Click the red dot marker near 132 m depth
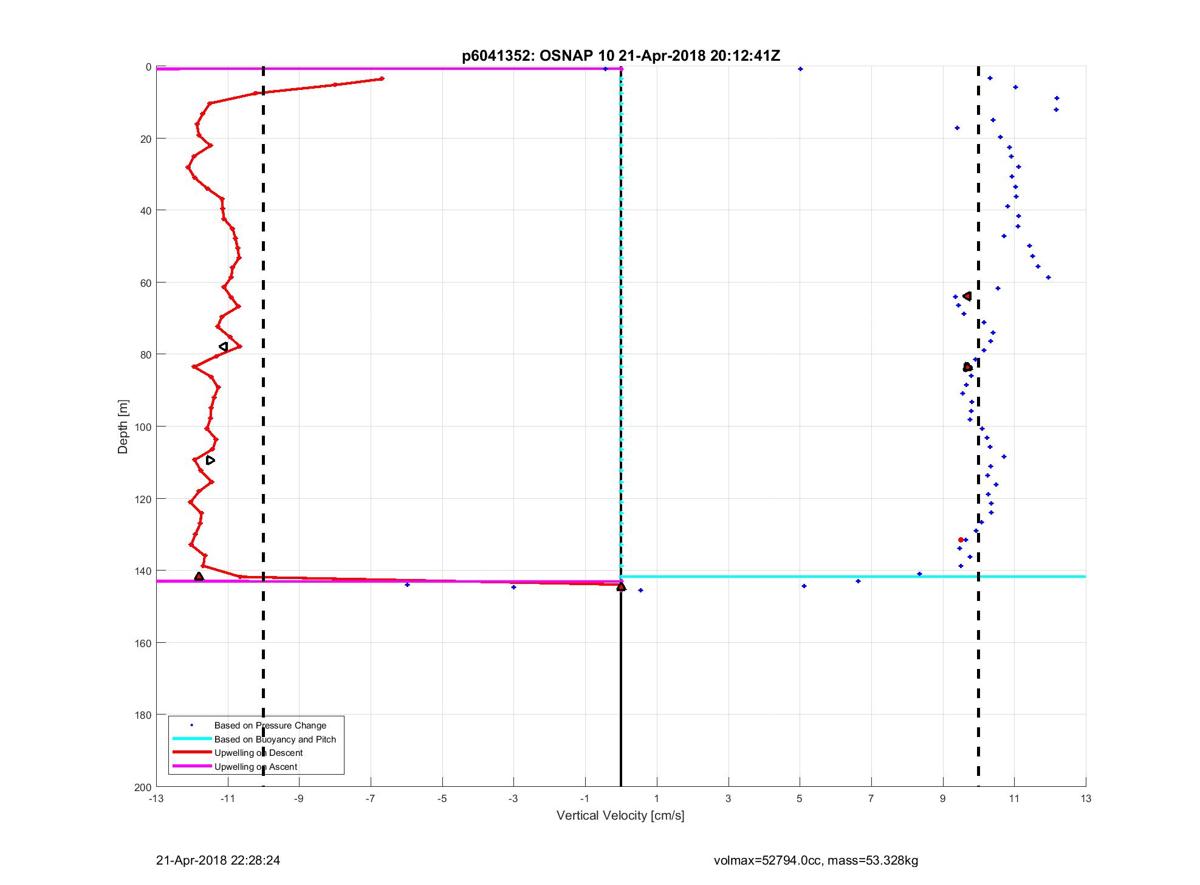The width and height of the screenshot is (1200, 885). (961, 540)
